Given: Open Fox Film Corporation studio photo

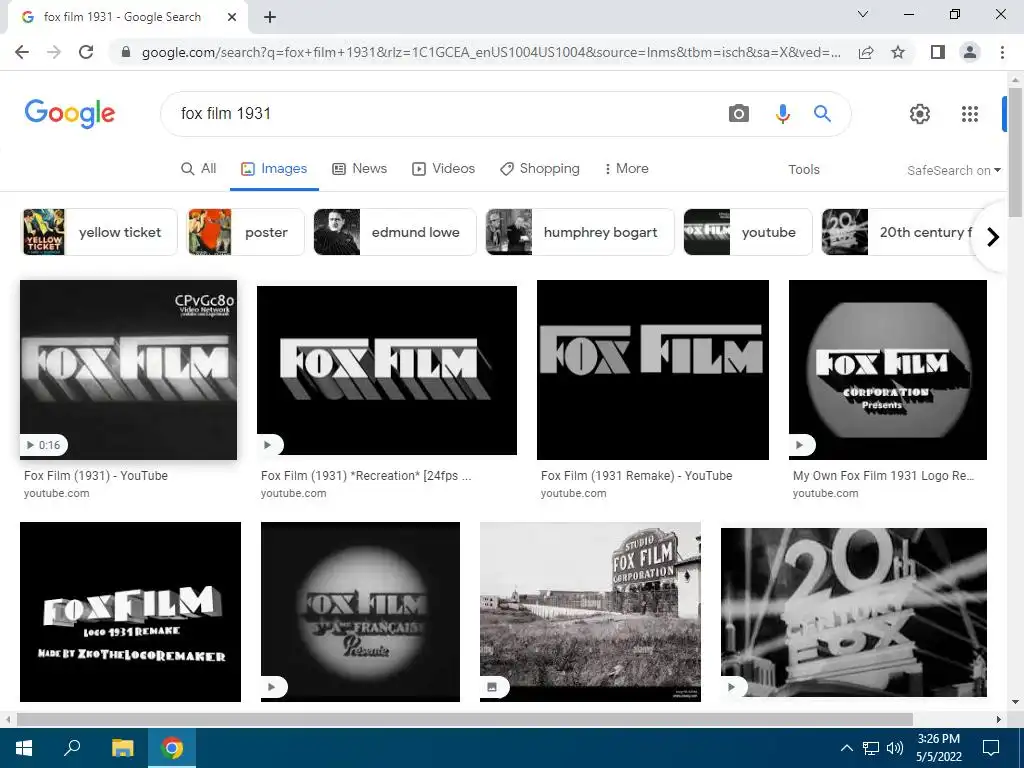Looking at the screenshot, I should pos(590,612).
